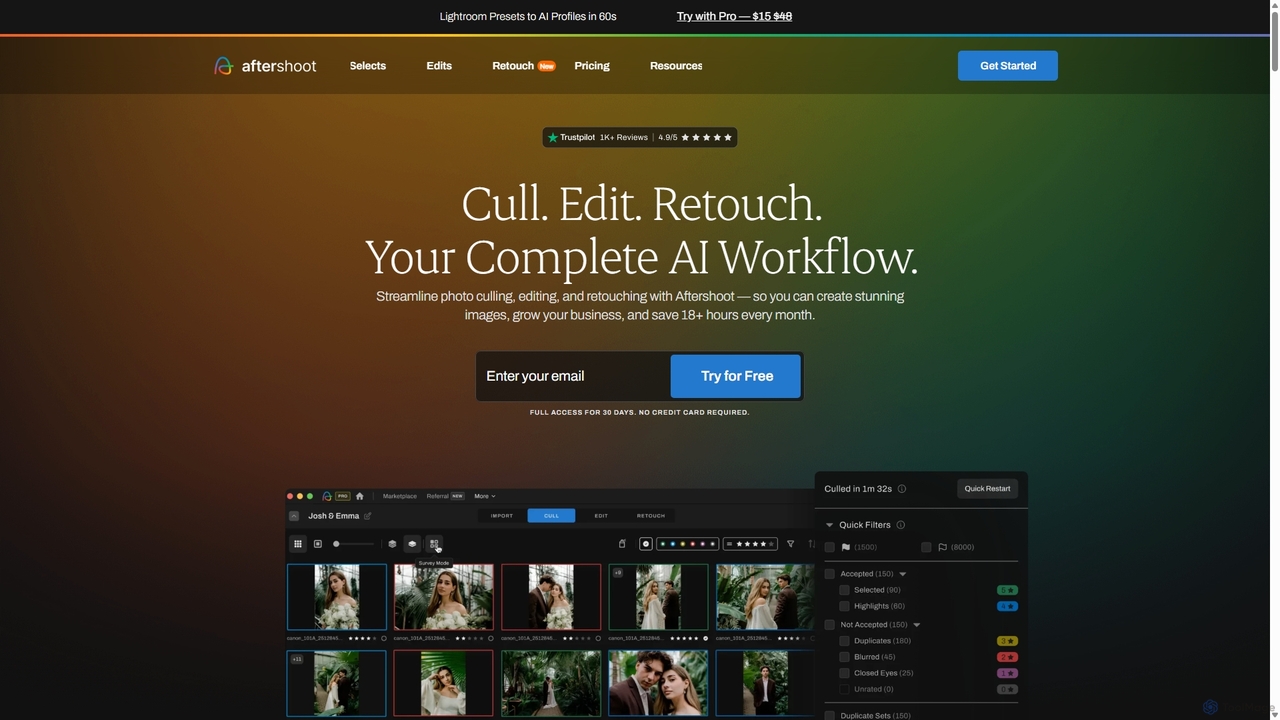Viewport: 1280px width, 720px height.
Task: Open the Retouch menu marked New
Action: [523, 66]
